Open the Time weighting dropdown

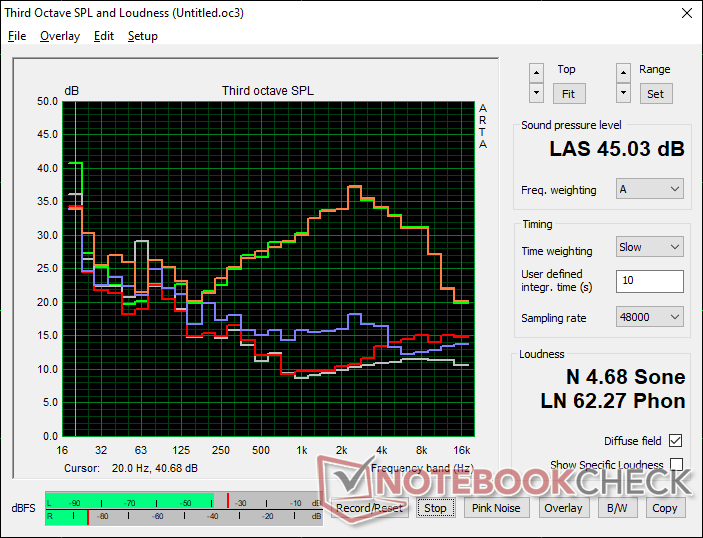coord(650,247)
